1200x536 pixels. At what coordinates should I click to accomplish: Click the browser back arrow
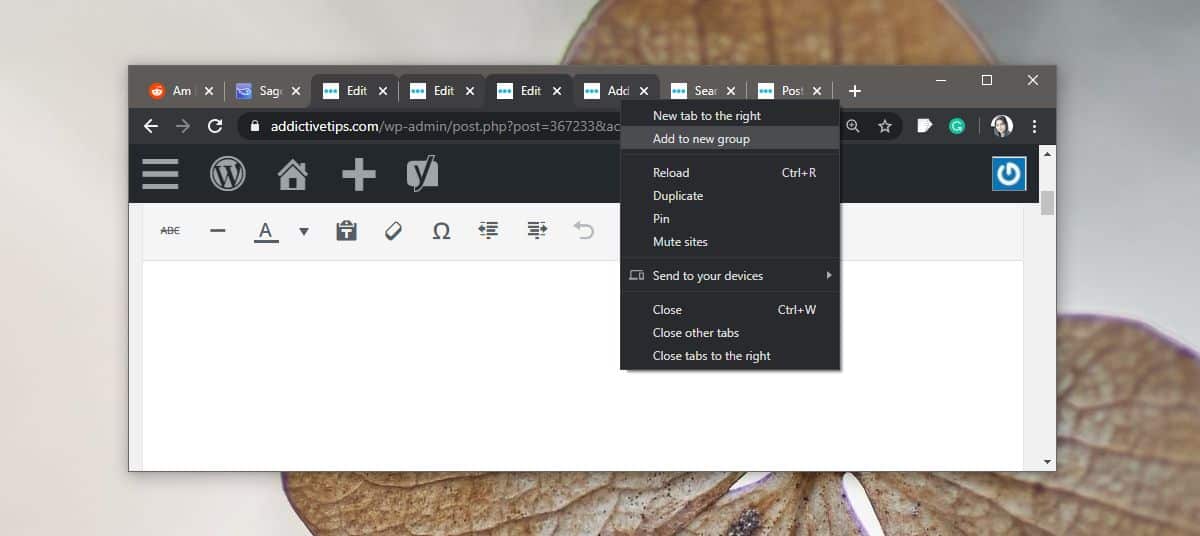coord(151,126)
